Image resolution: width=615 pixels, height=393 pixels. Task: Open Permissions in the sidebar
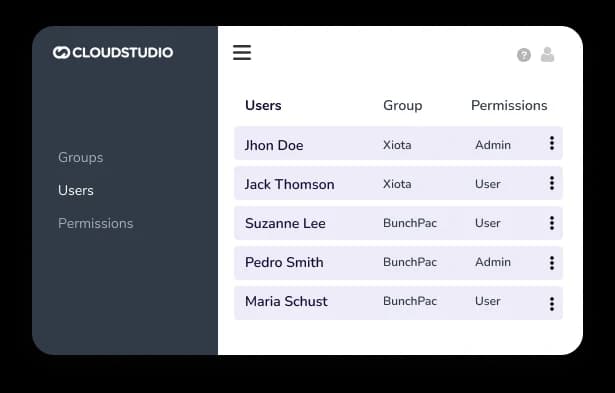[96, 224]
